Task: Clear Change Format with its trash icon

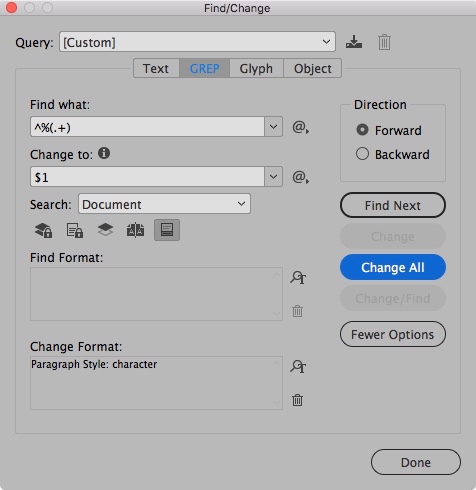Action: pyautogui.click(x=297, y=400)
